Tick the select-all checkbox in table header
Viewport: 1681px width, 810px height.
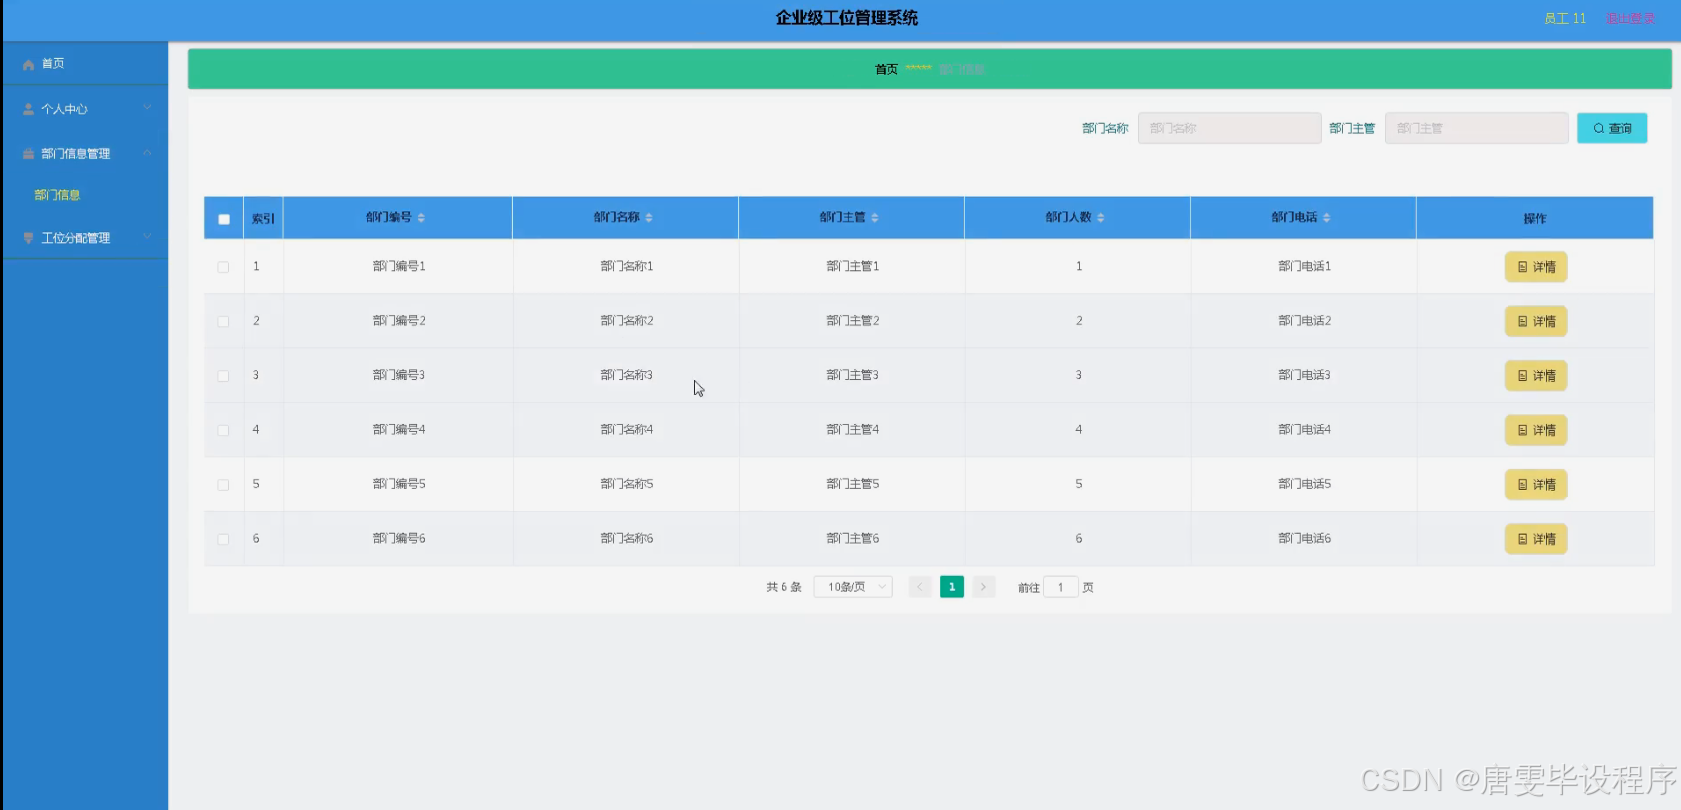tap(224, 219)
